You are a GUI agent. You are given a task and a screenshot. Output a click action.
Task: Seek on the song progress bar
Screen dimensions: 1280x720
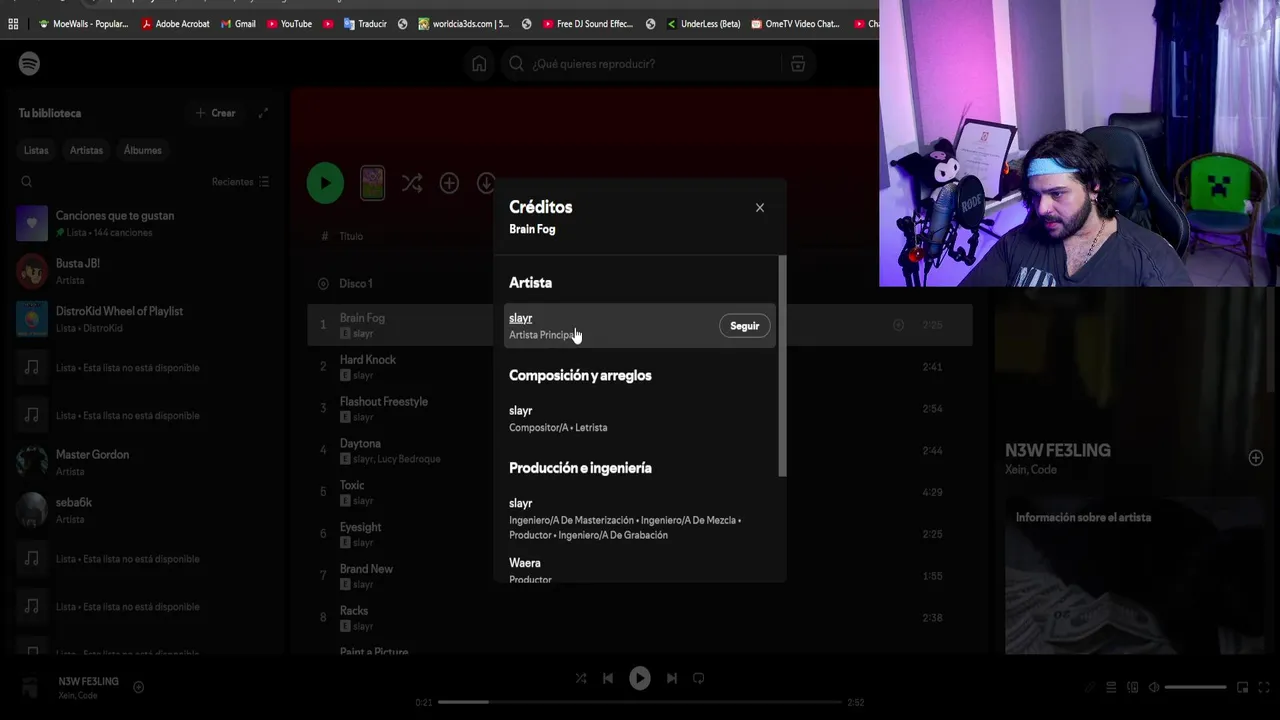coord(640,702)
